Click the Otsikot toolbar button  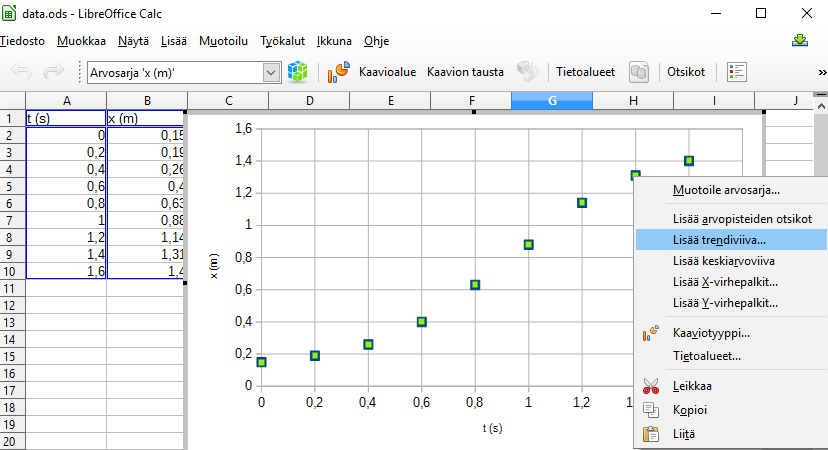pos(686,72)
